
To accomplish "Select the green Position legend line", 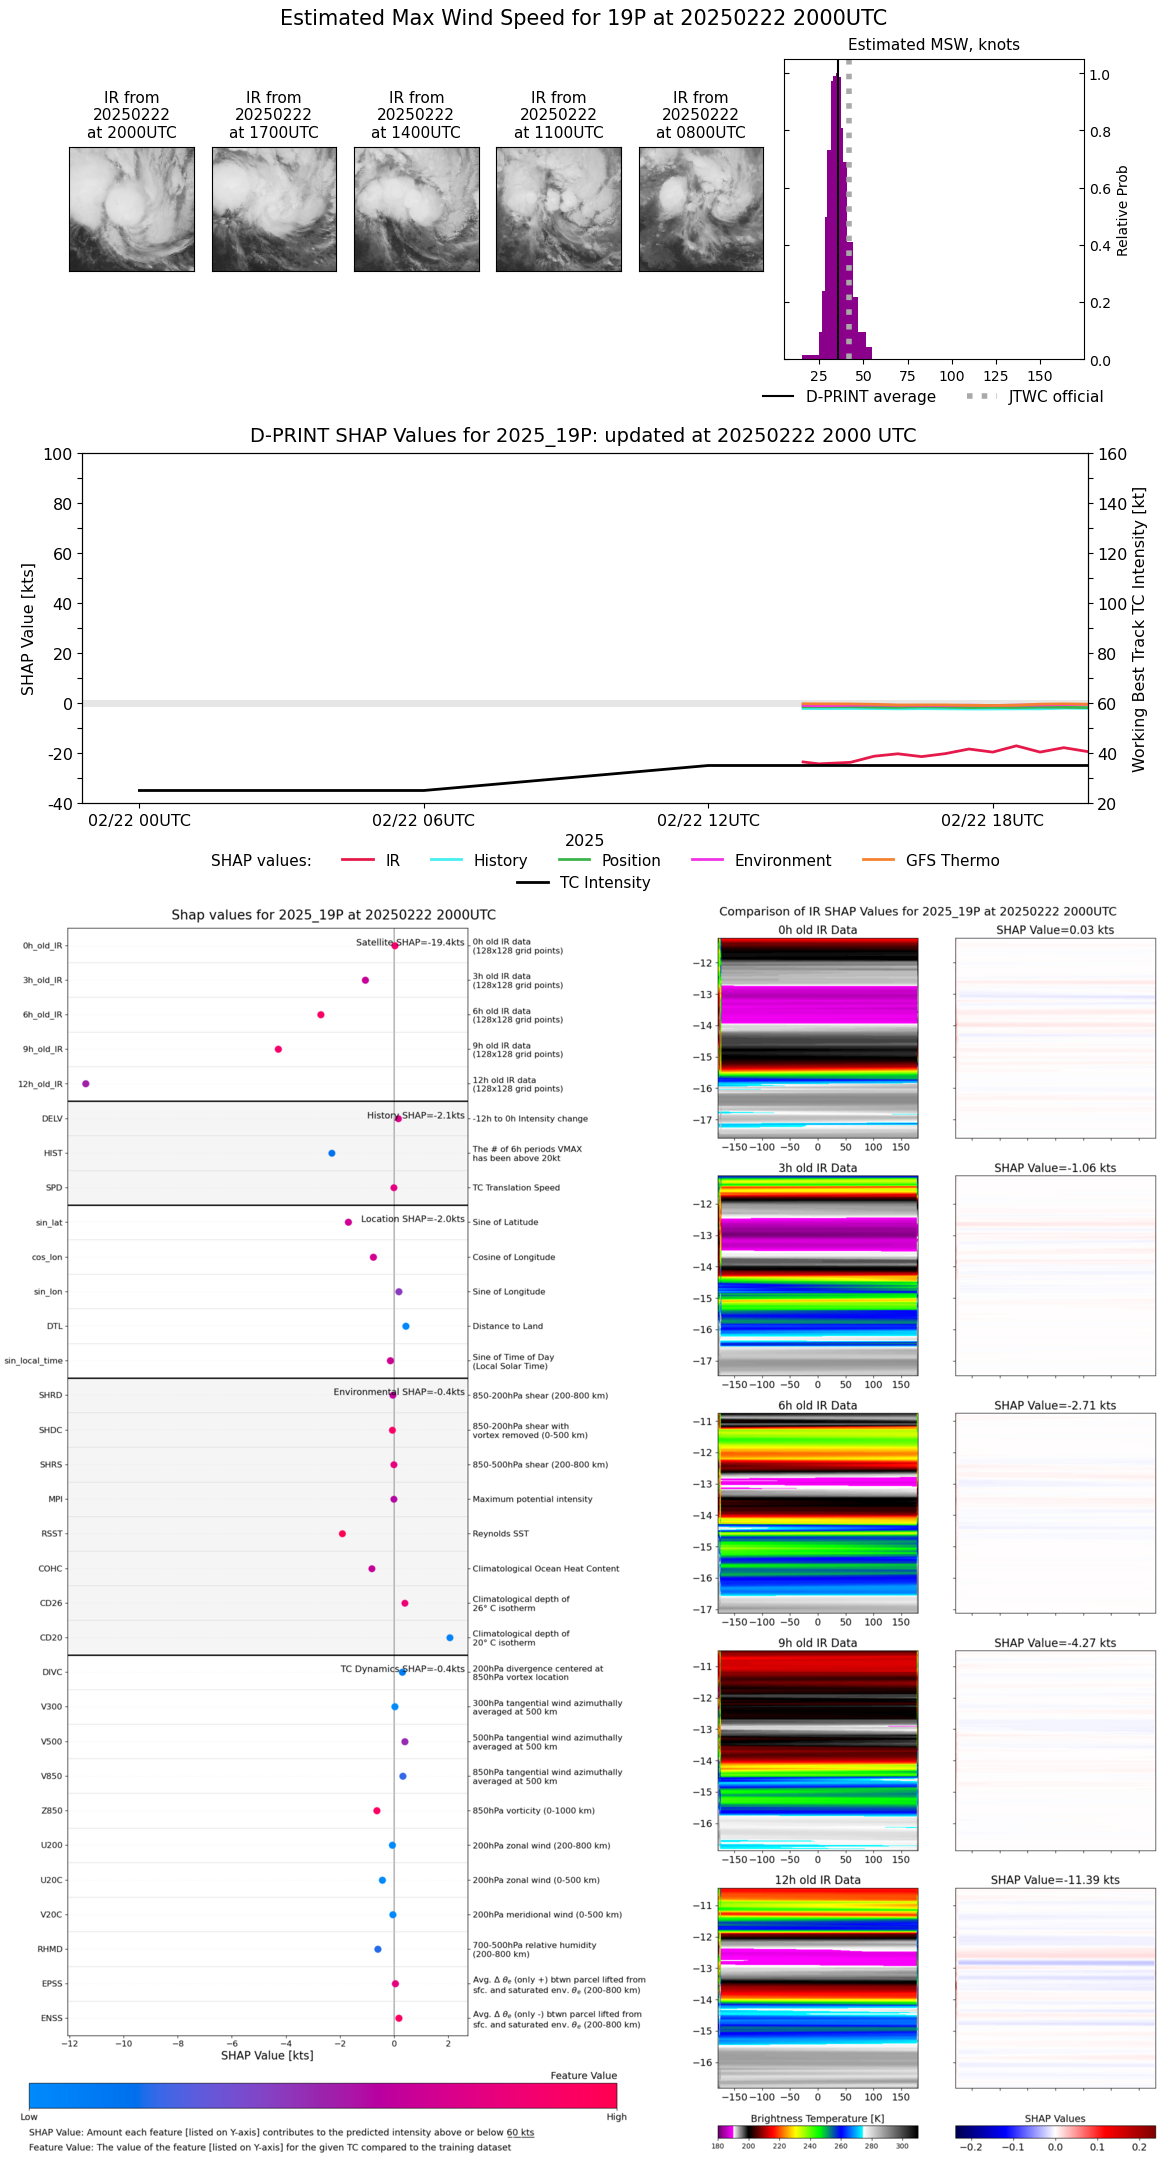I will coord(574,860).
